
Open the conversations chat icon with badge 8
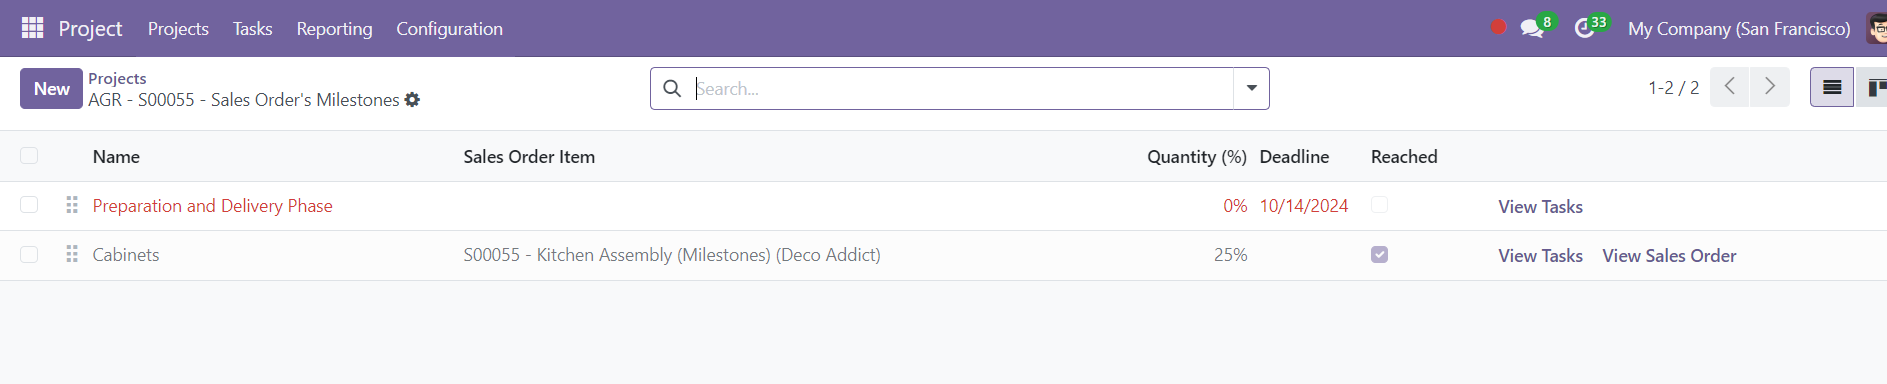(1532, 28)
